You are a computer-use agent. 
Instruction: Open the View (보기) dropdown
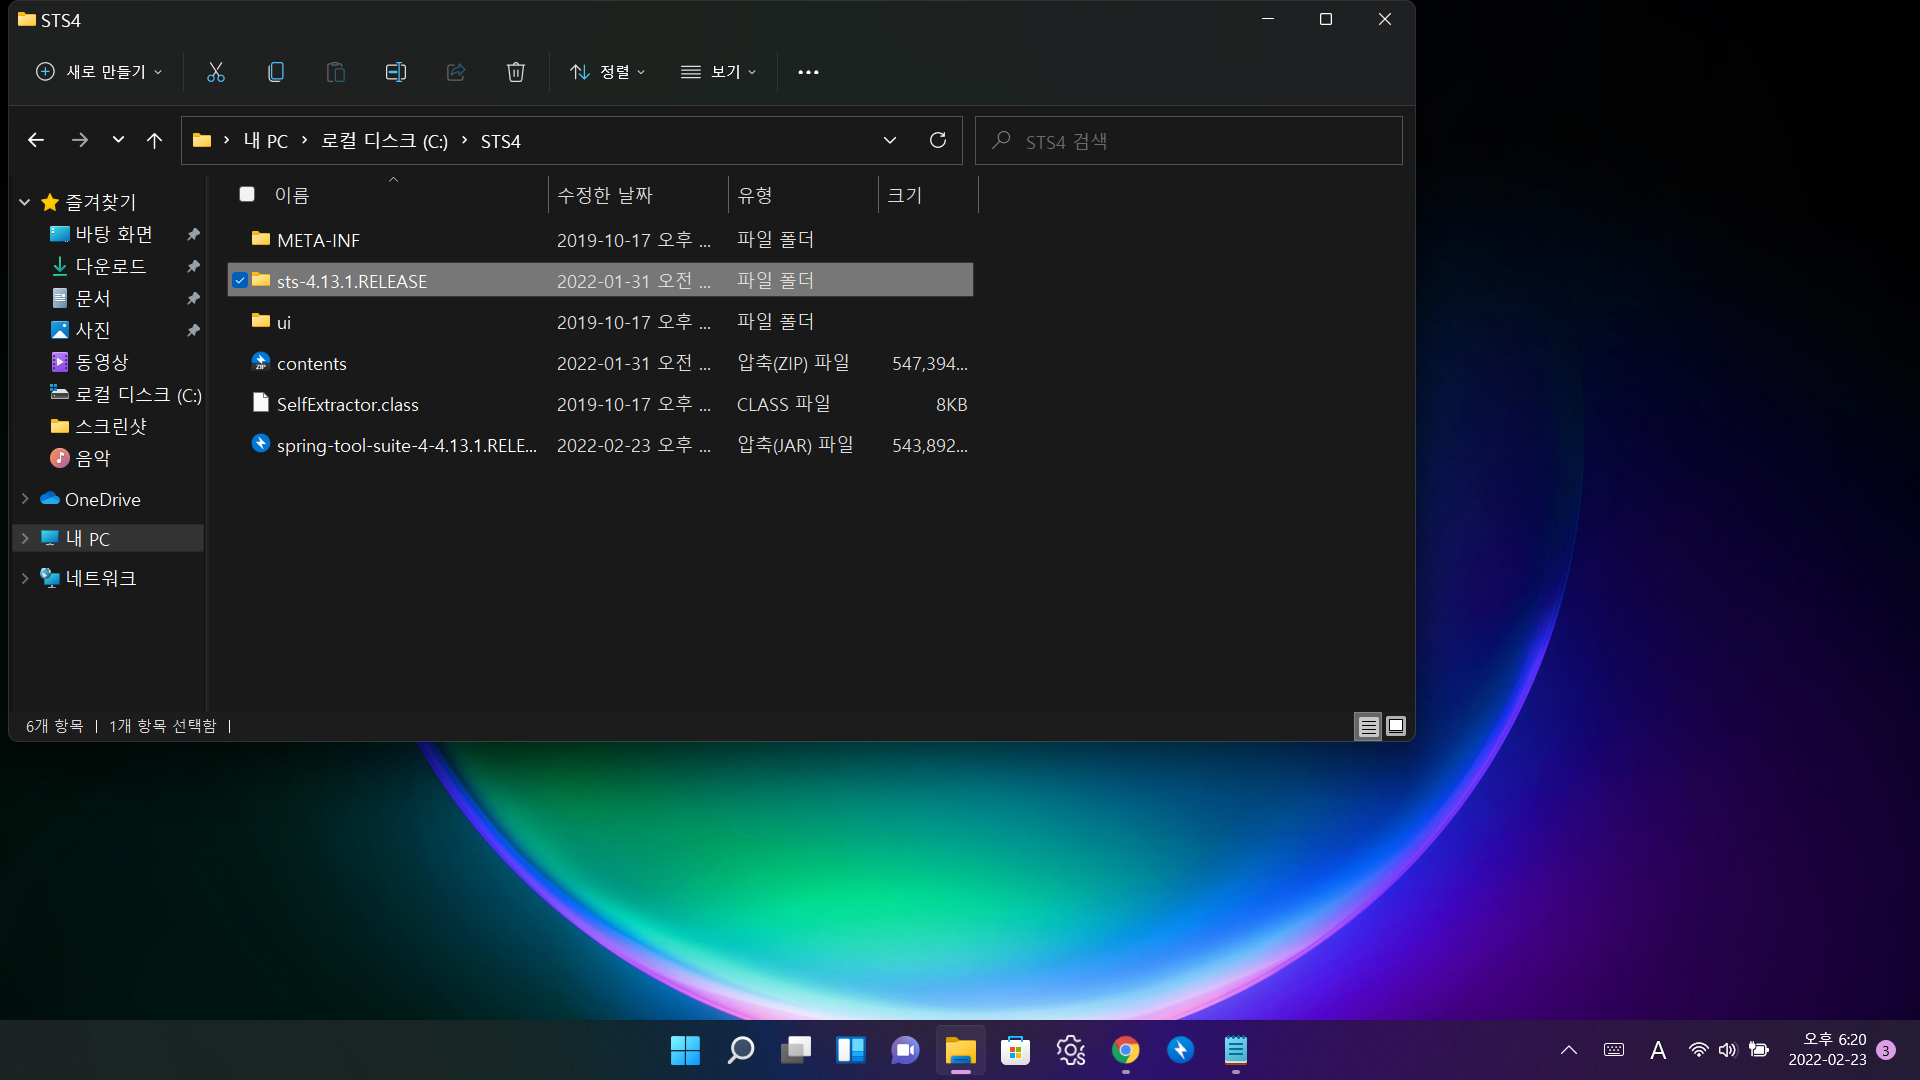pos(718,72)
